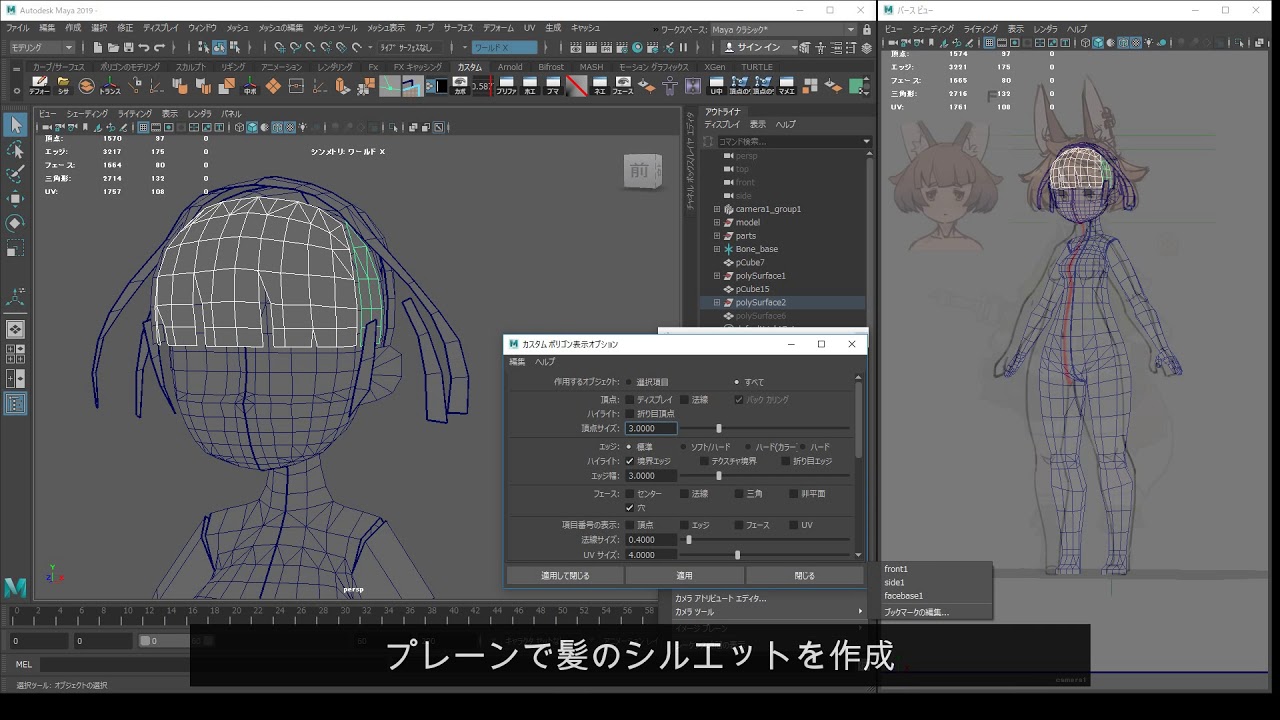This screenshot has width=1280, height=720.
Task: Switch to the Arnold shelf tab
Action: point(510,67)
